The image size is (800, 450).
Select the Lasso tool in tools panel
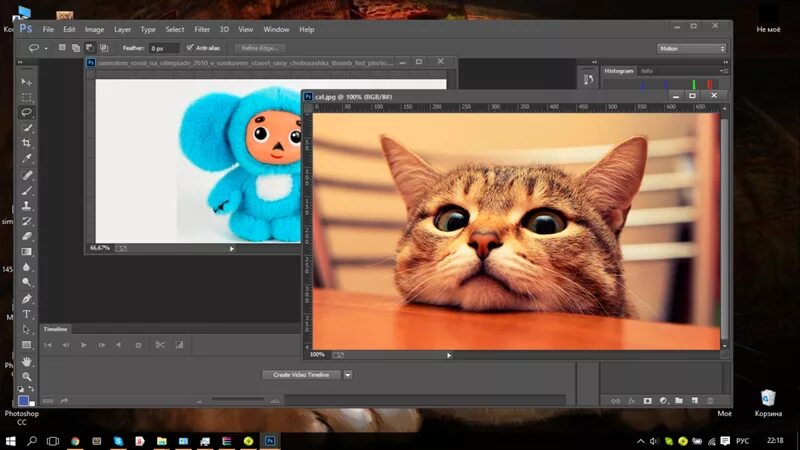click(x=27, y=112)
